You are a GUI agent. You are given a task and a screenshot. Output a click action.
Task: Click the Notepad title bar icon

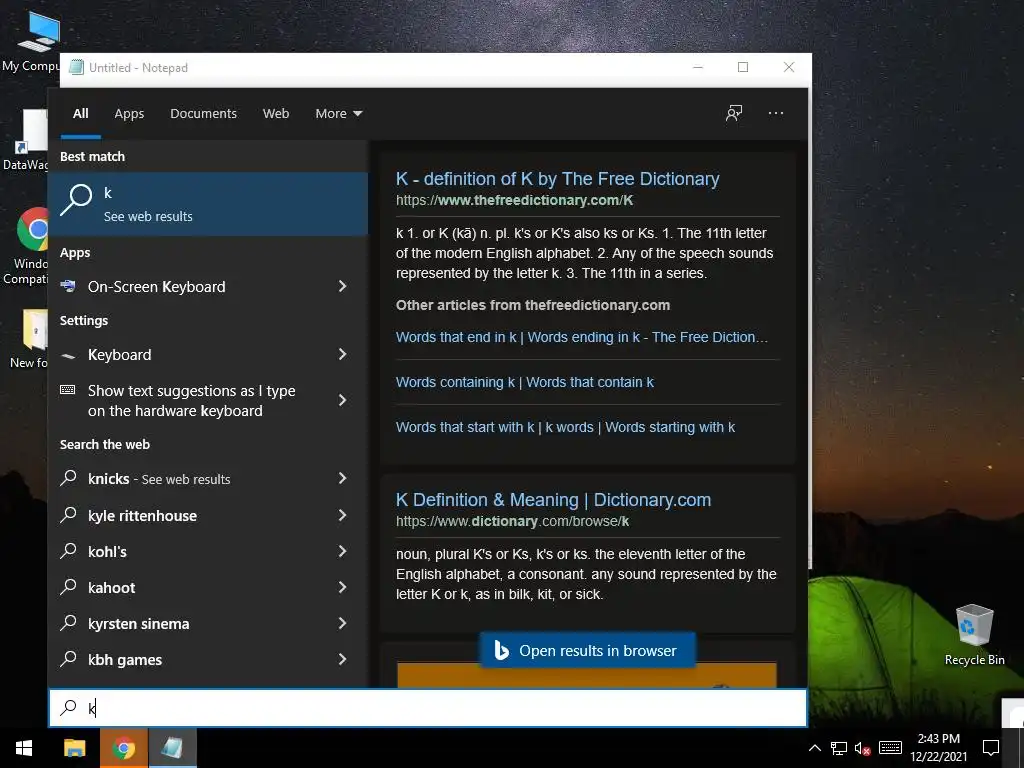click(x=76, y=67)
